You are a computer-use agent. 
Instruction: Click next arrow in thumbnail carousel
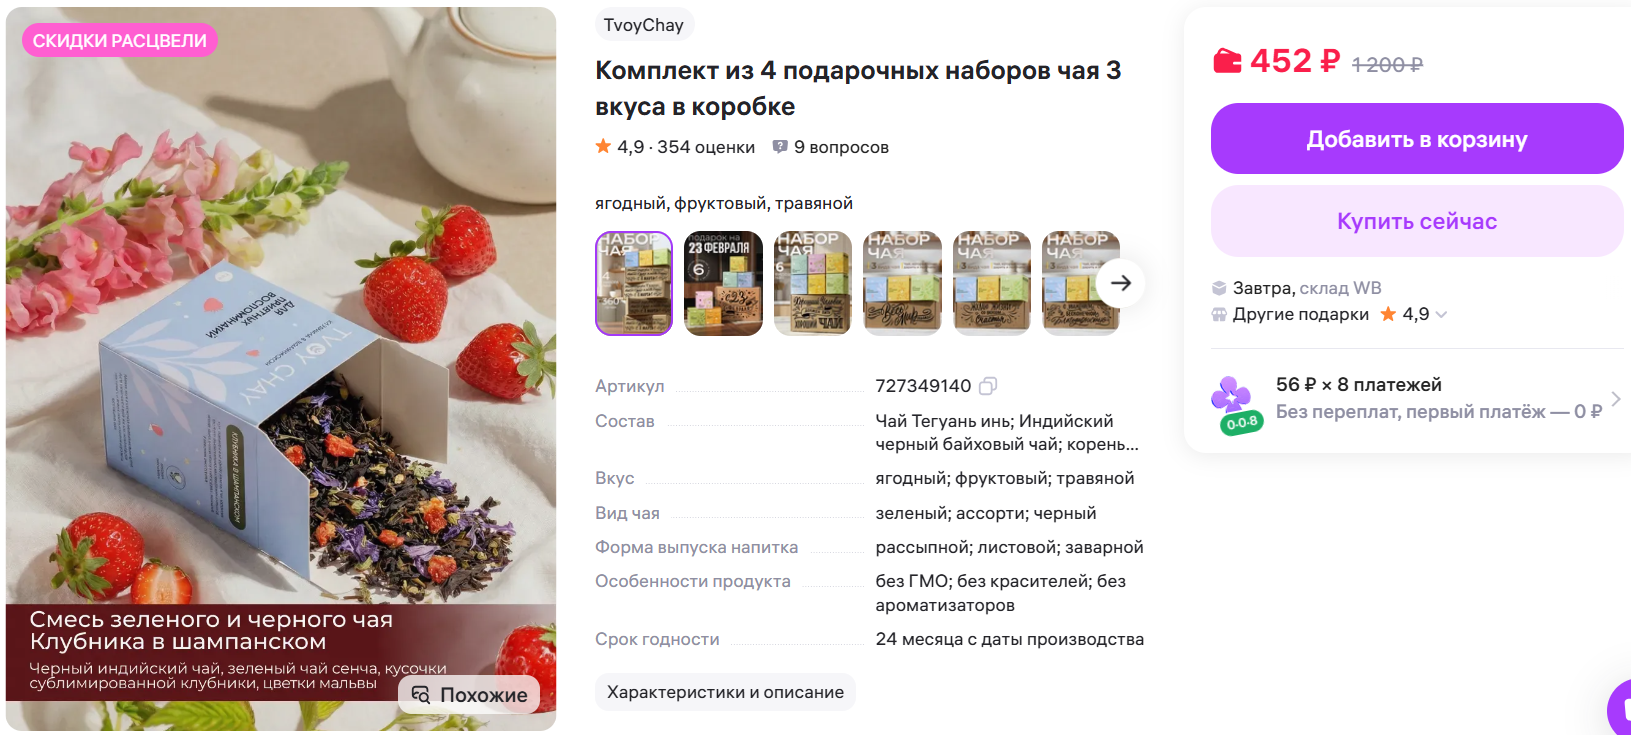tap(1121, 283)
